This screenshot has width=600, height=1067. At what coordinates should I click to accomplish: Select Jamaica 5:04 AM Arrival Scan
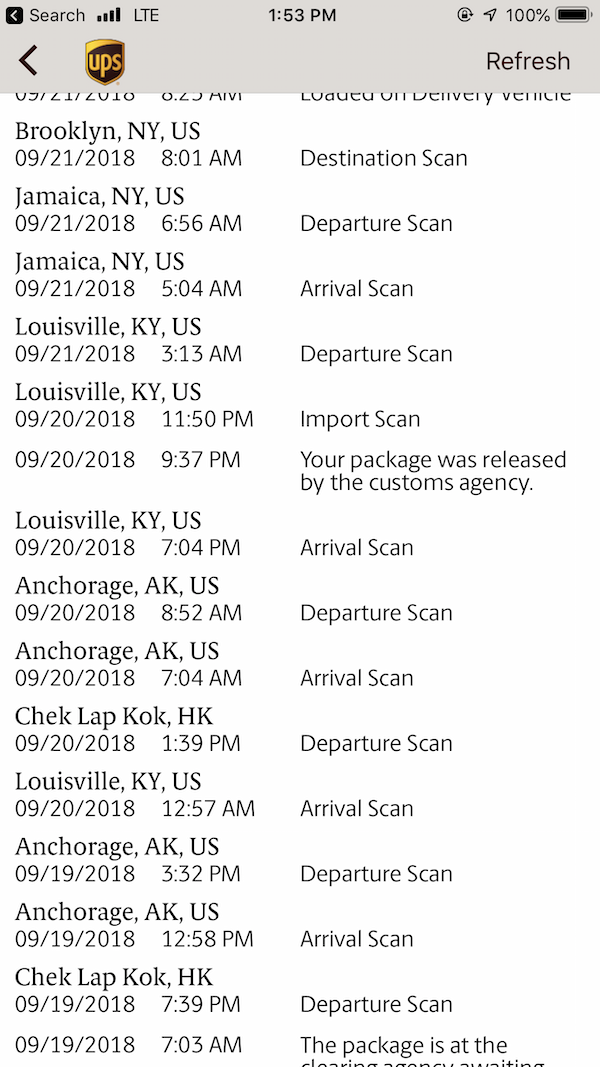point(300,276)
